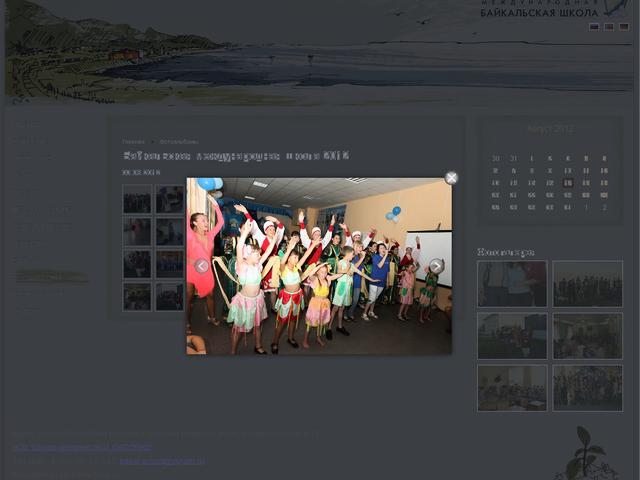Close the lightbox photo viewer
This screenshot has height=480, width=640.
point(451,178)
